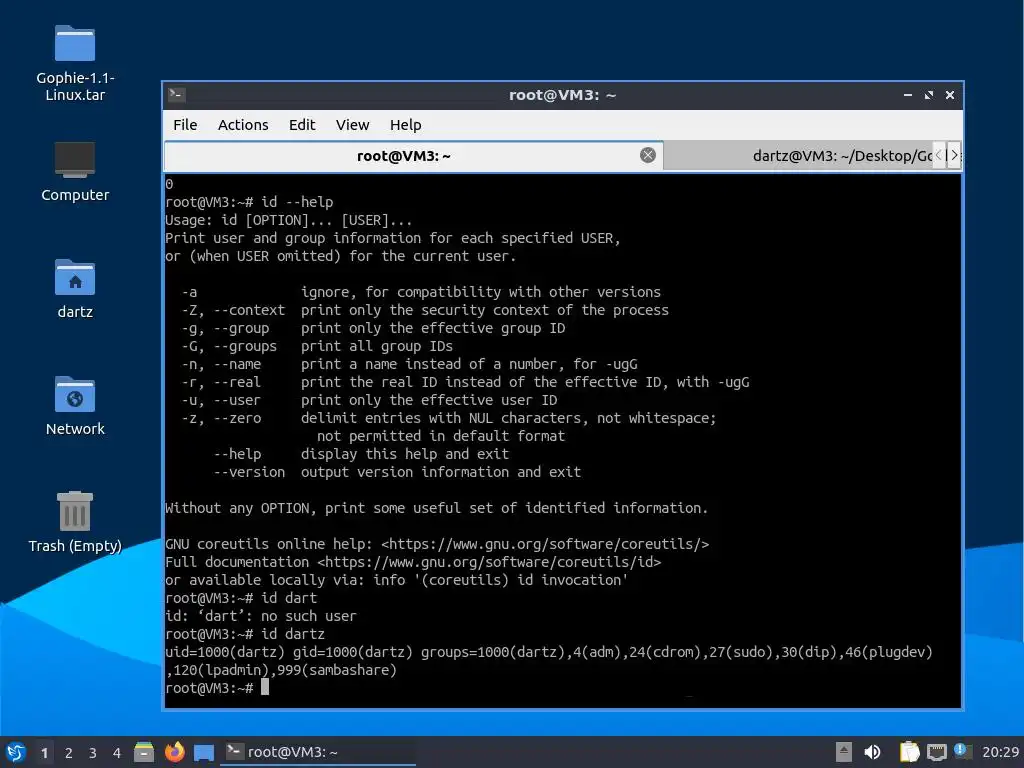Open the View menu
The image size is (1024, 768).
tap(352, 125)
